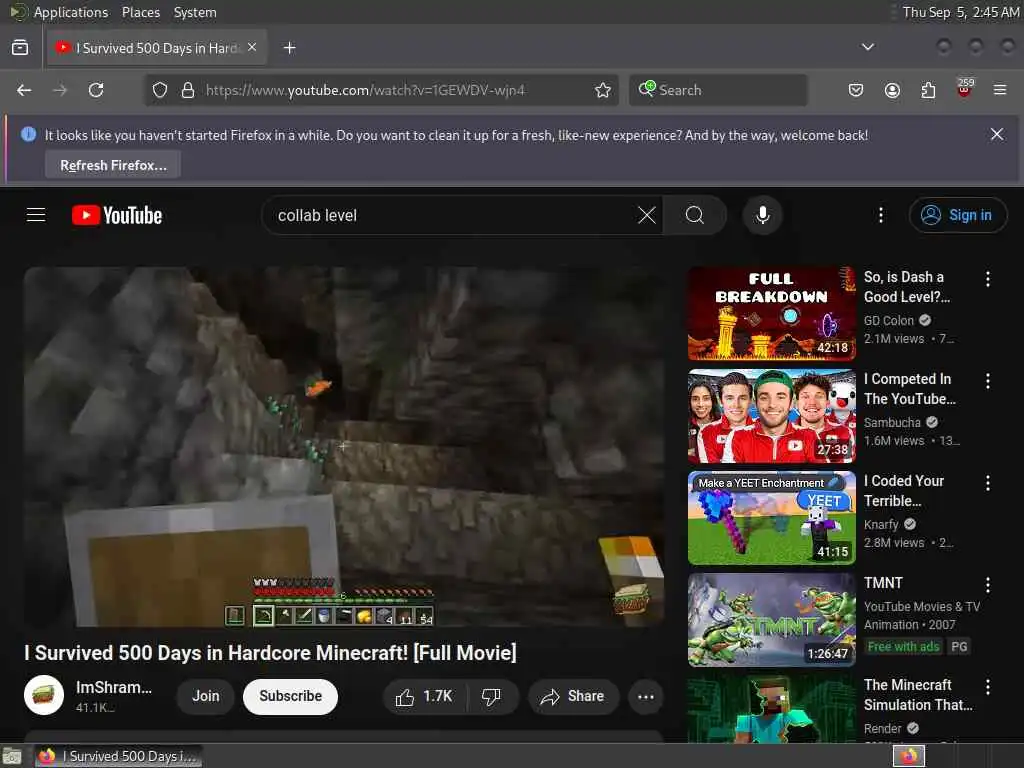Subscribe to ImShram channel
This screenshot has height=768, width=1024.
291,697
